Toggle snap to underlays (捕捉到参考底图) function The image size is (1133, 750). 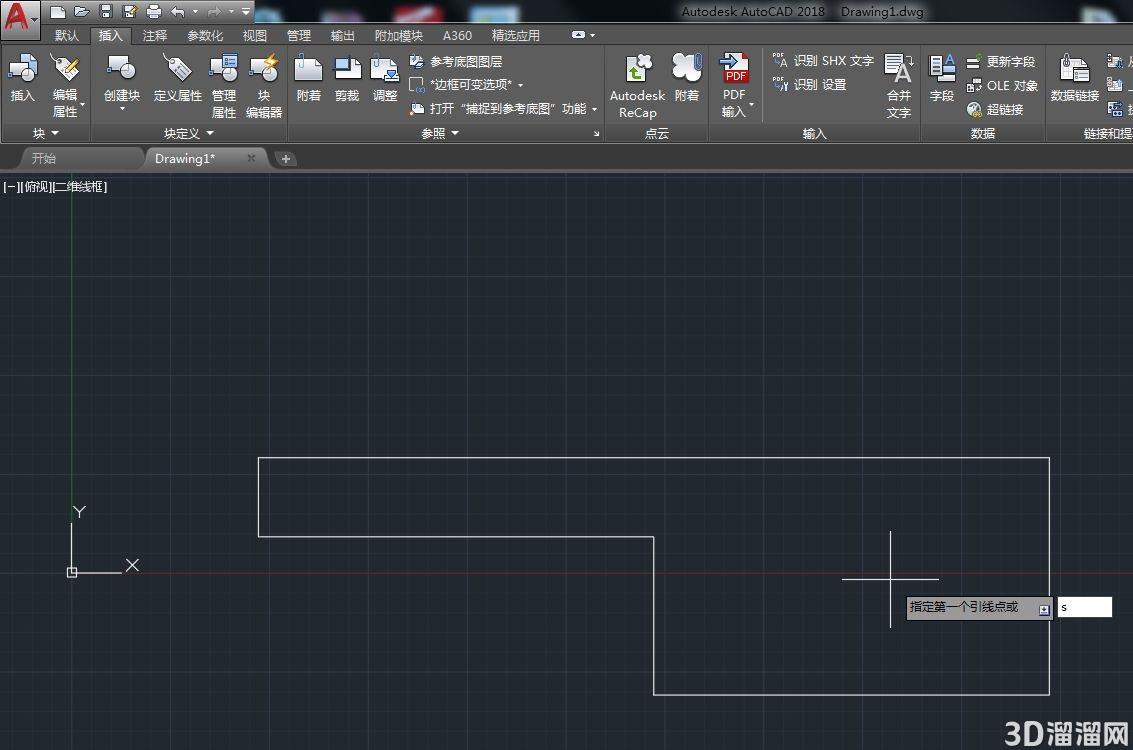pyautogui.click(x=504, y=109)
